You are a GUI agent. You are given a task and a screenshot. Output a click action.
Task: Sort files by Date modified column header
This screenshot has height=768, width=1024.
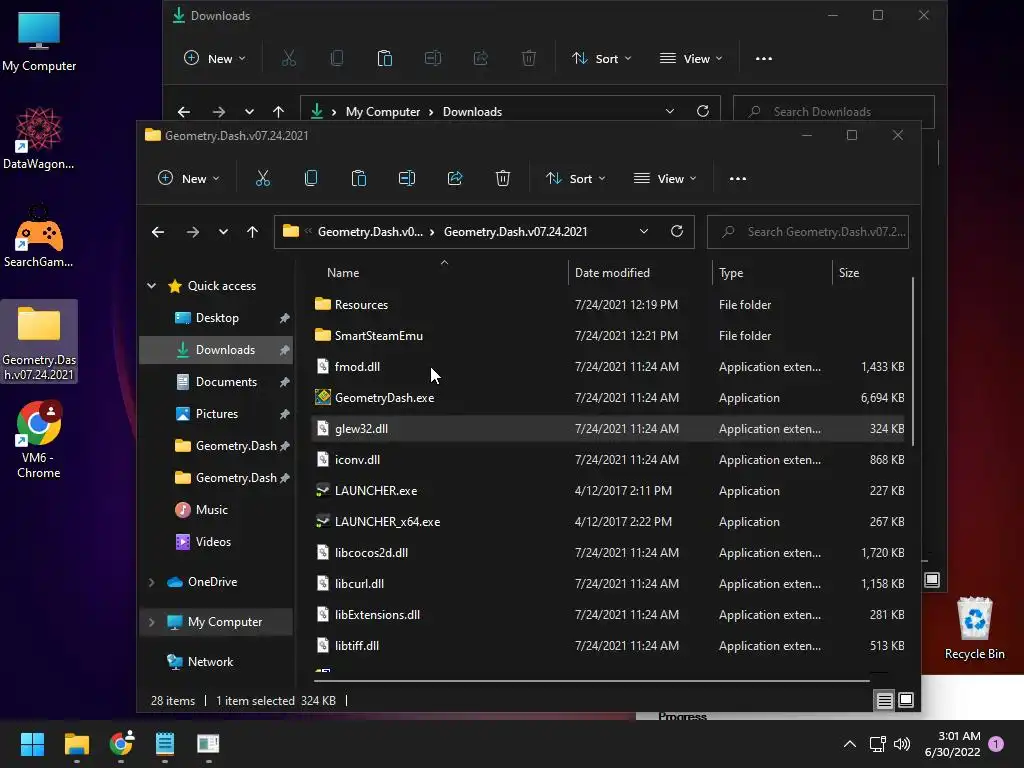[612, 273]
